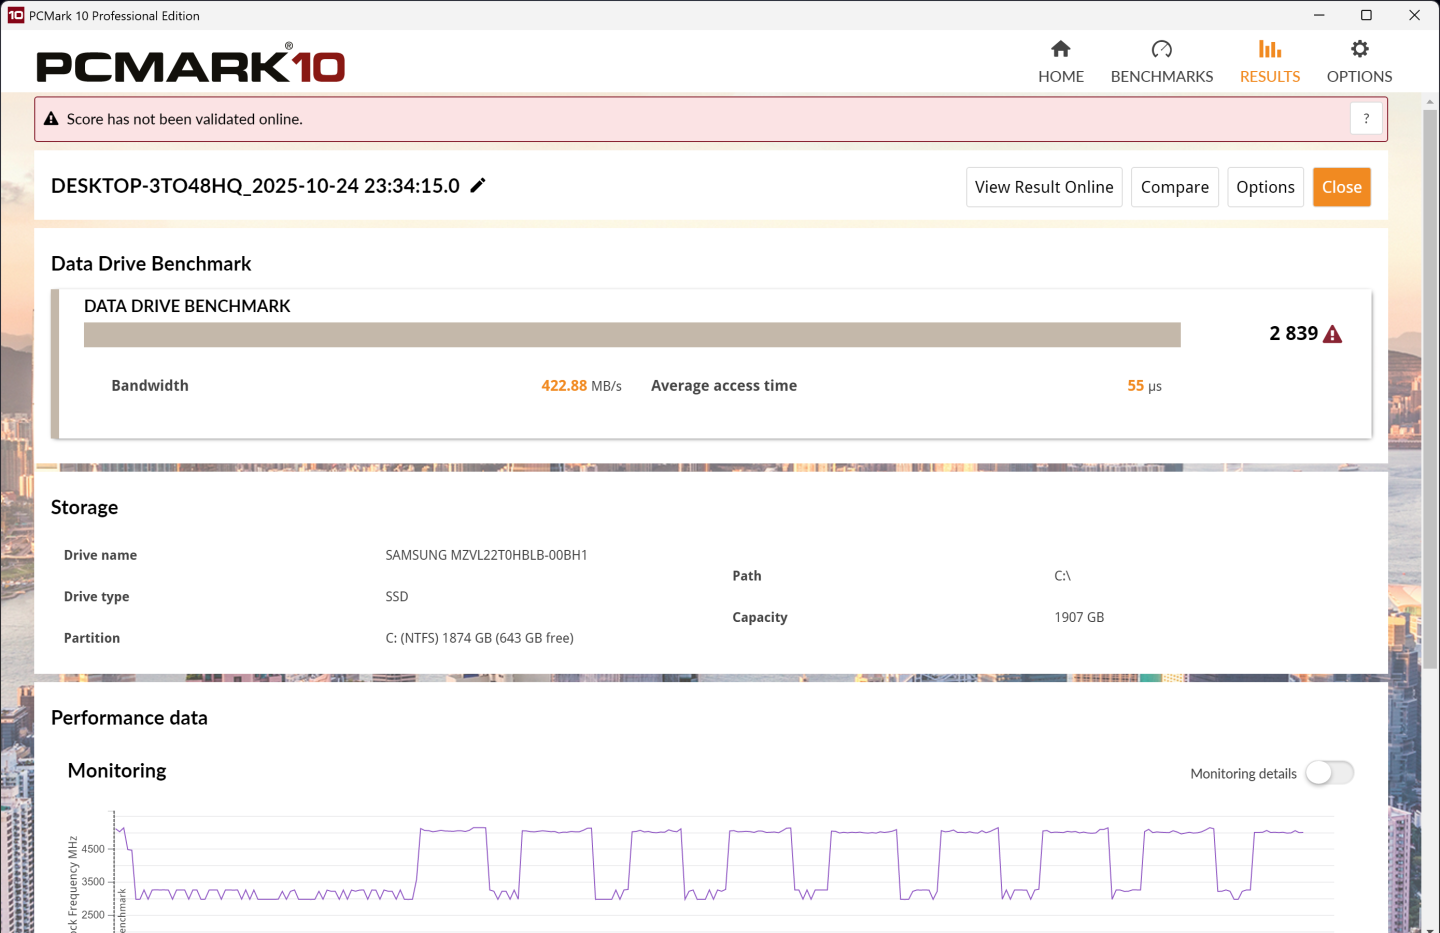
Task: Maximize the PCMark 10 window
Action: click(x=1366, y=15)
